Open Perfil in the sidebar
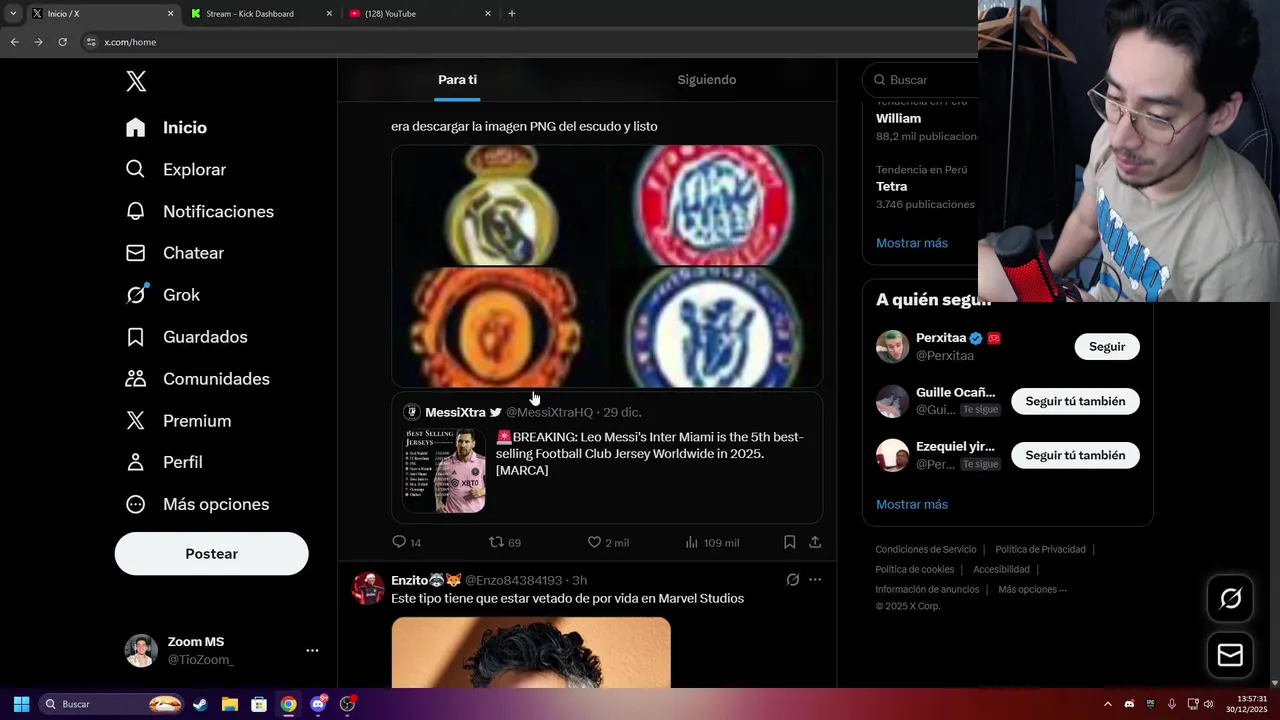This screenshot has height=720, width=1280. tap(164, 462)
